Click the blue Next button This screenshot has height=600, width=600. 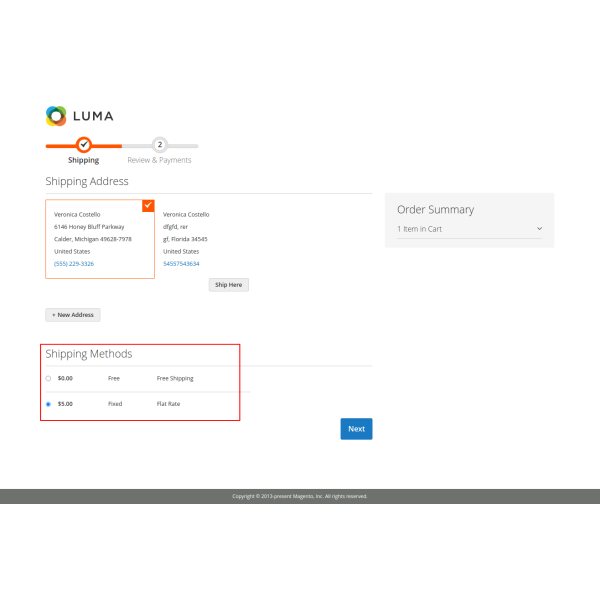pyautogui.click(x=356, y=429)
